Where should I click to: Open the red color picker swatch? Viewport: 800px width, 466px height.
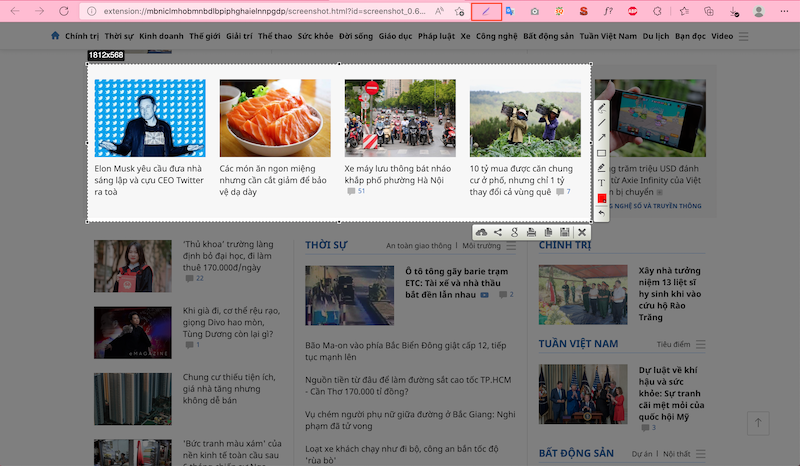pyautogui.click(x=602, y=198)
